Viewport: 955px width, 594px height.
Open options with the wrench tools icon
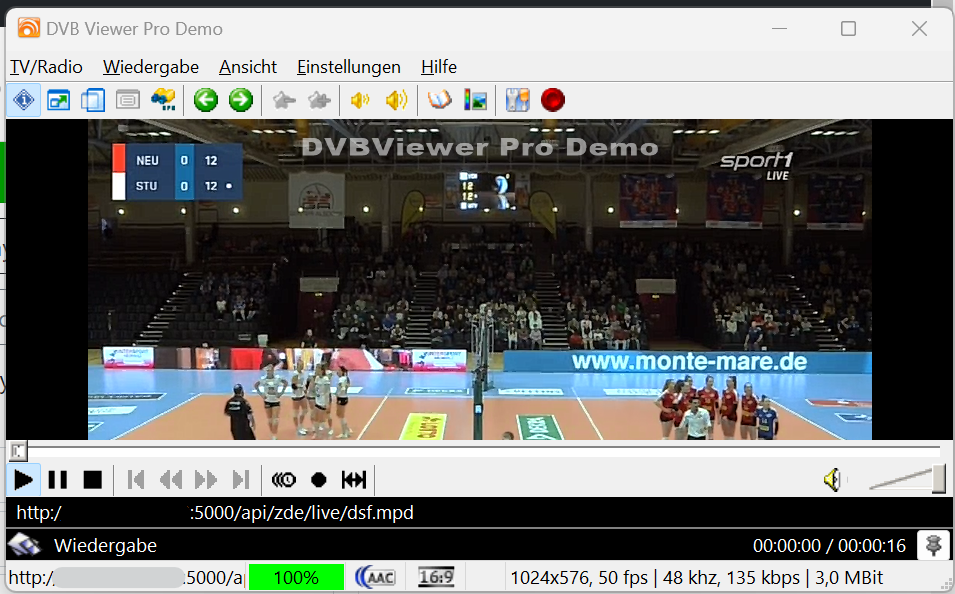click(x=517, y=100)
